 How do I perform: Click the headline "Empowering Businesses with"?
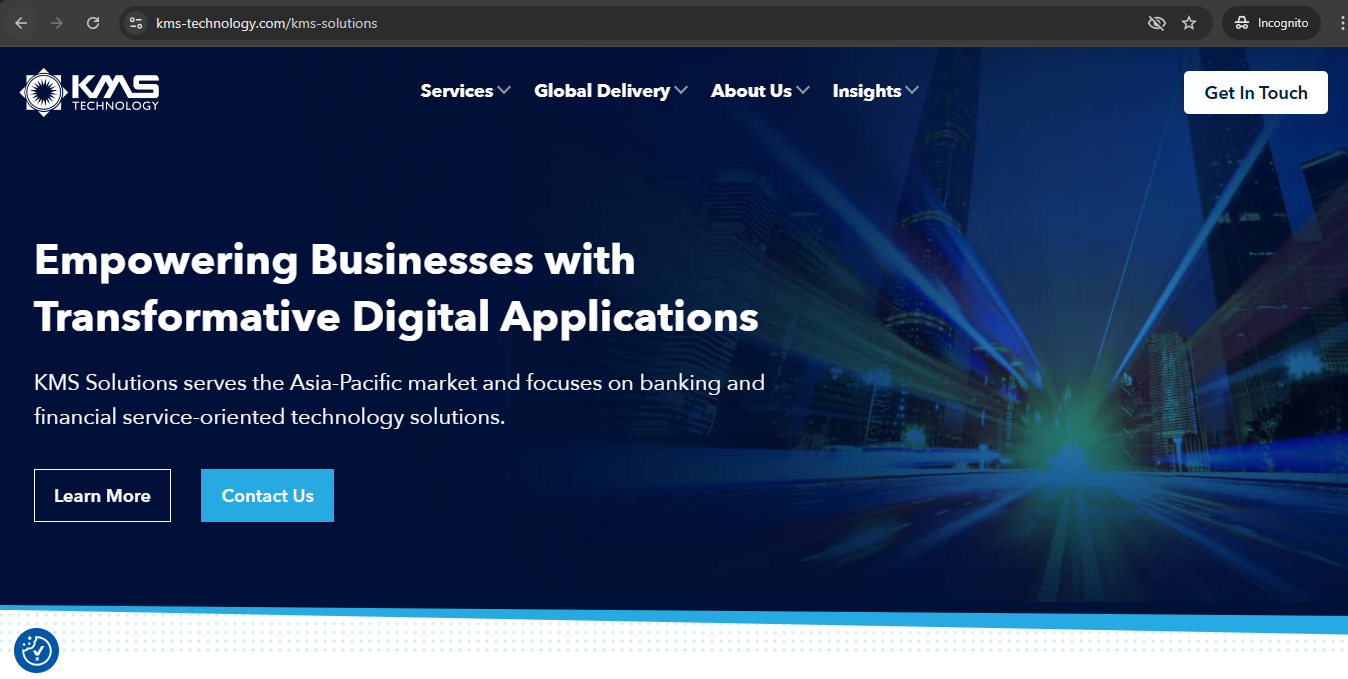click(x=334, y=259)
